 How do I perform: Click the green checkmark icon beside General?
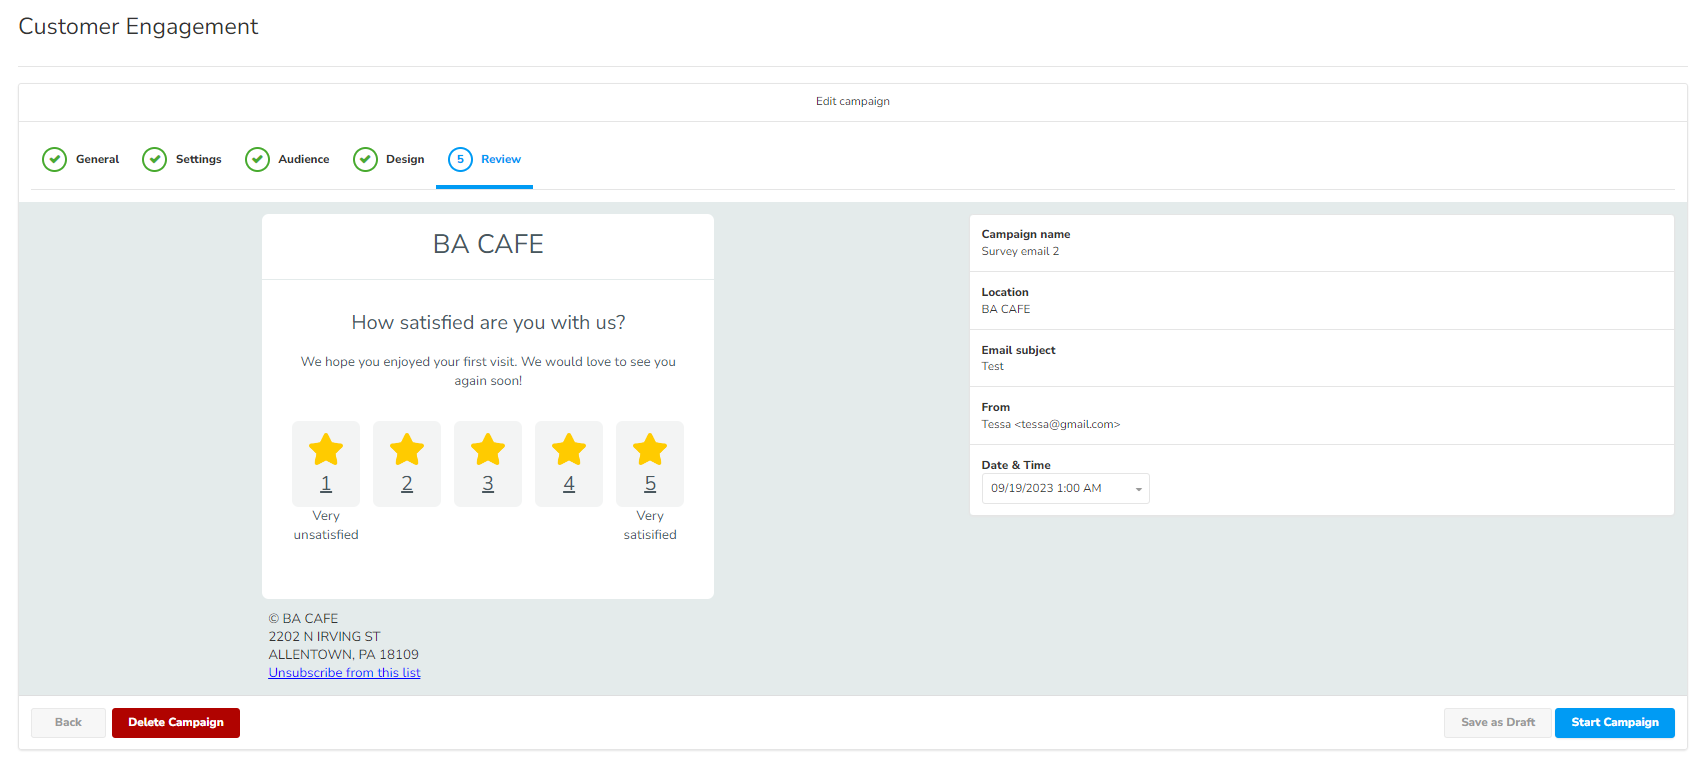55,160
